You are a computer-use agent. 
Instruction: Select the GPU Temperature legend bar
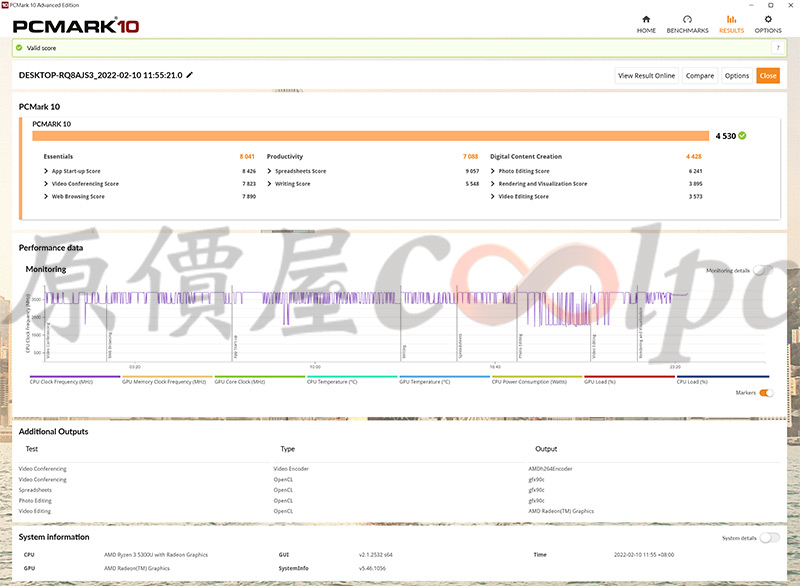444,376
